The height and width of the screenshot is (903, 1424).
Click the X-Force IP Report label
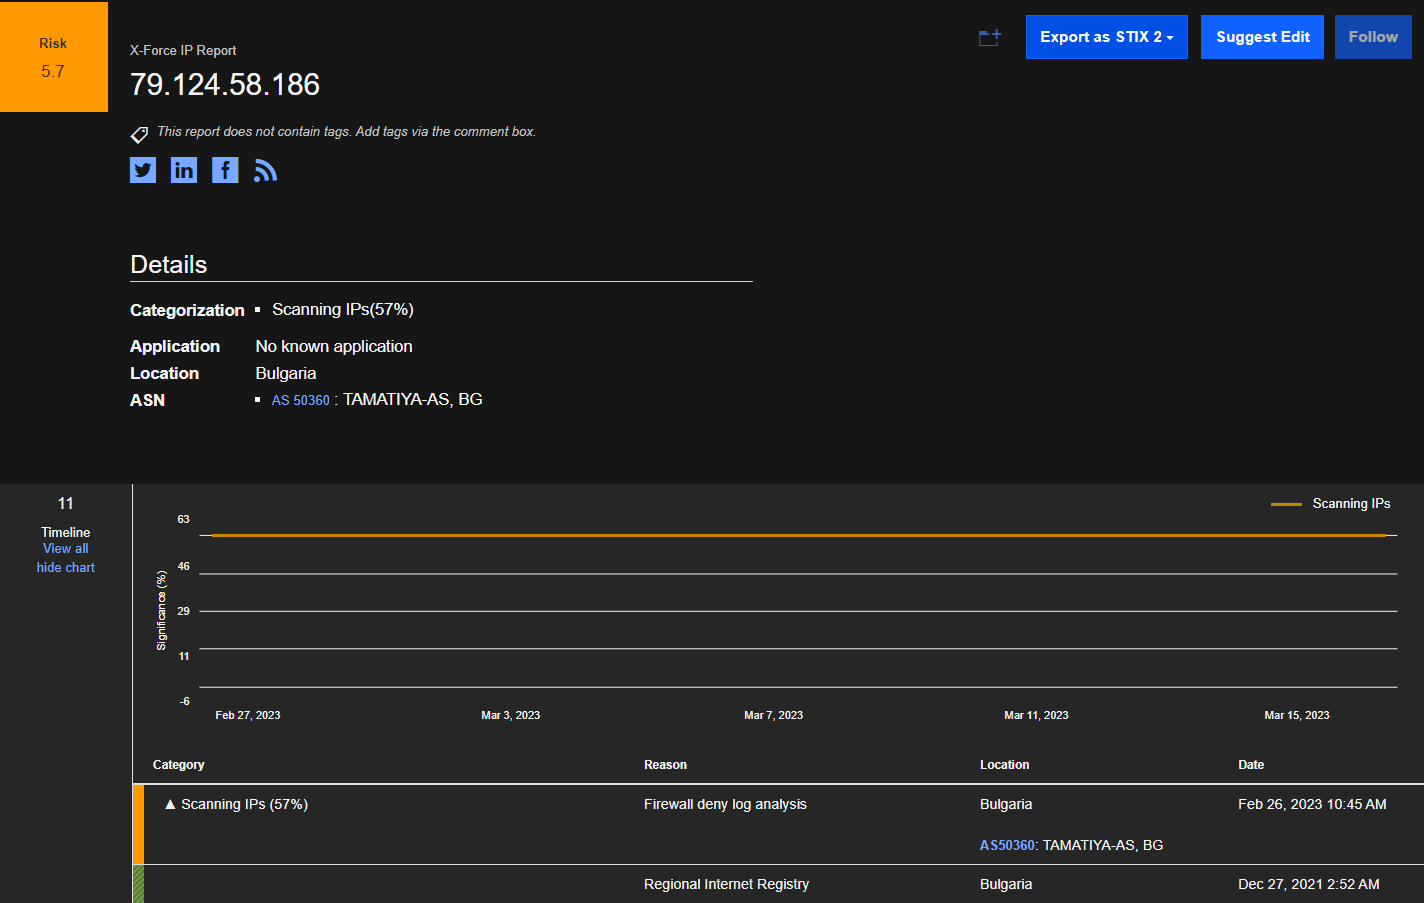click(183, 50)
